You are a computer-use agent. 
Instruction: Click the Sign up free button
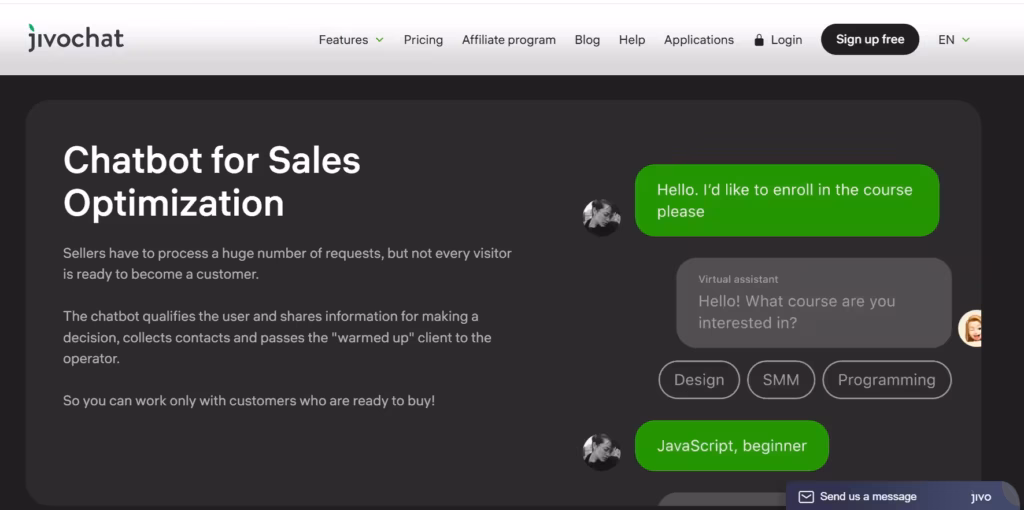pyautogui.click(x=870, y=39)
